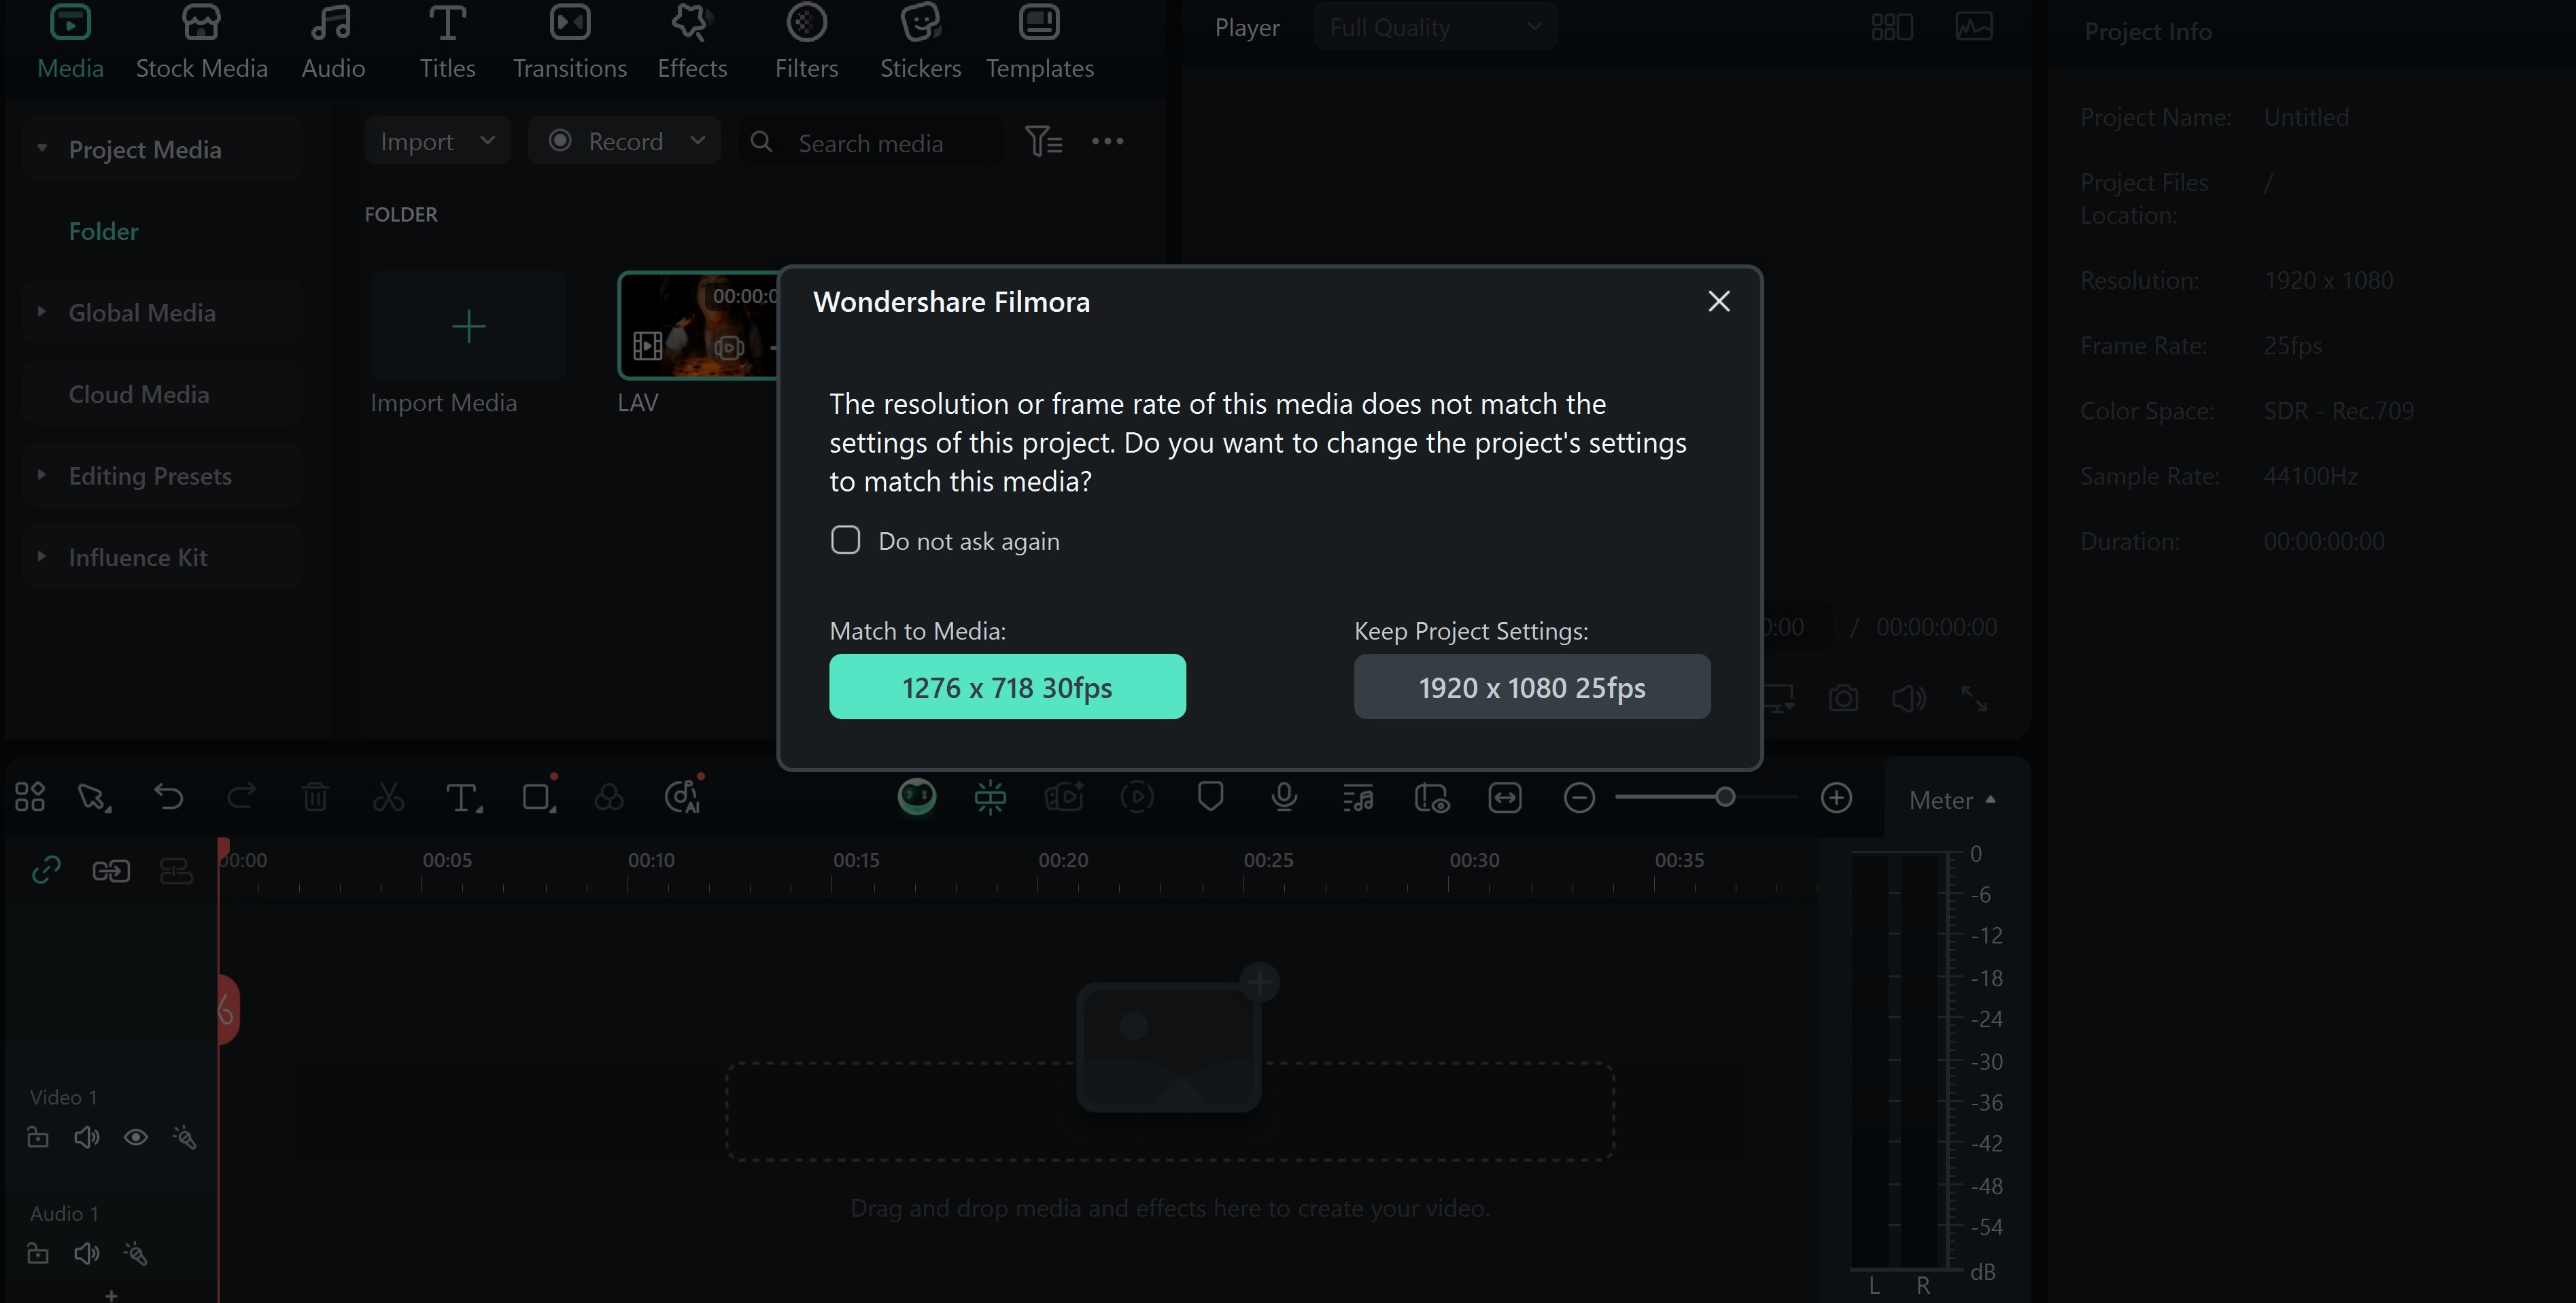This screenshot has height=1303, width=2576.
Task: Open the media filter sort icon
Action: (x=1043, y=141)
